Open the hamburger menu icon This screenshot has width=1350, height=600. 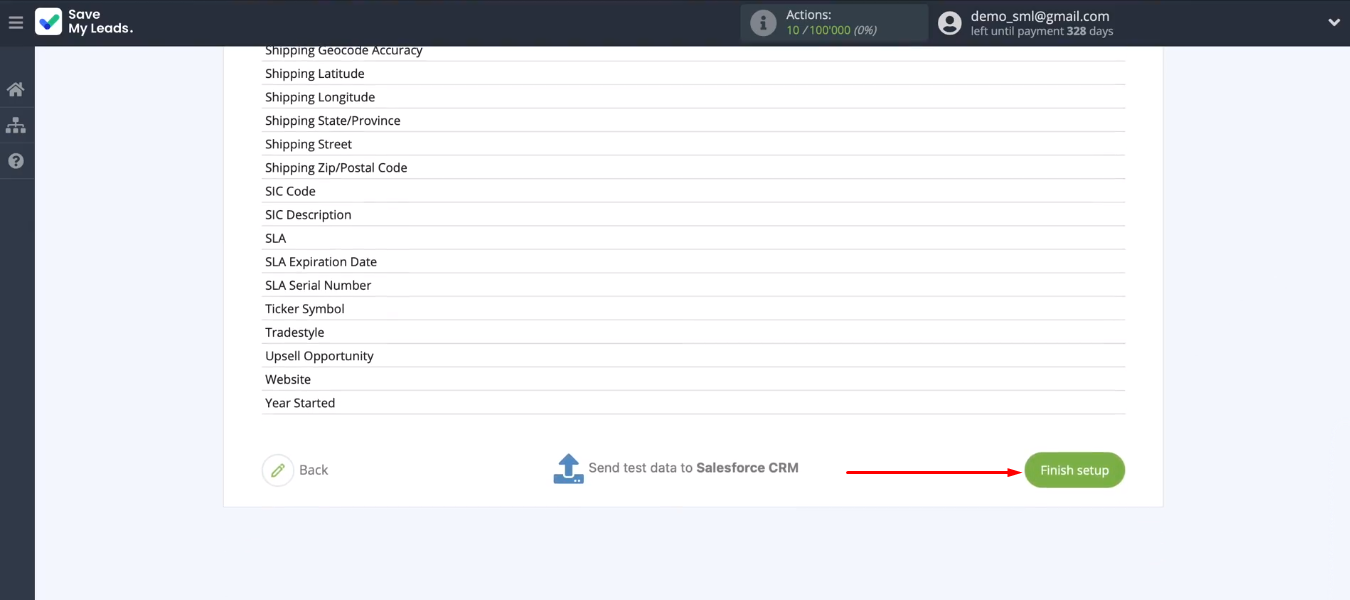pos(15,22)
